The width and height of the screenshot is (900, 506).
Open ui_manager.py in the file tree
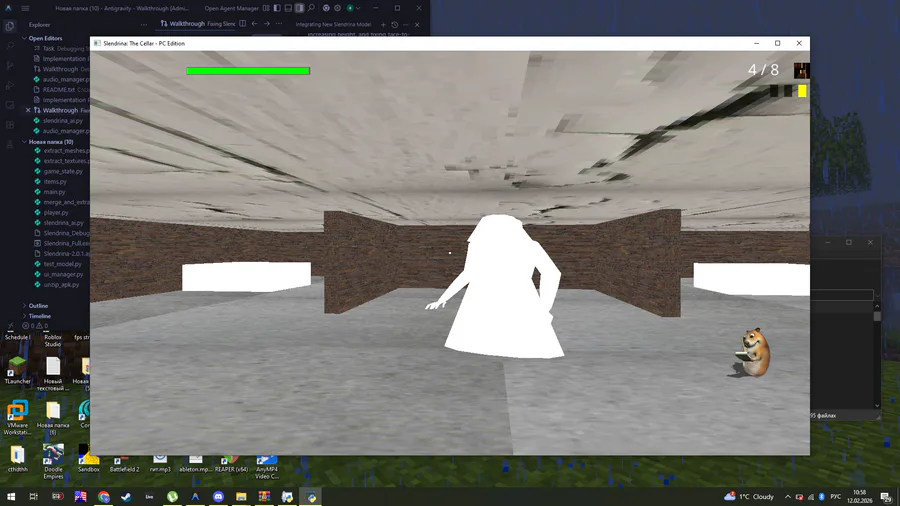(x=61, y=274)
